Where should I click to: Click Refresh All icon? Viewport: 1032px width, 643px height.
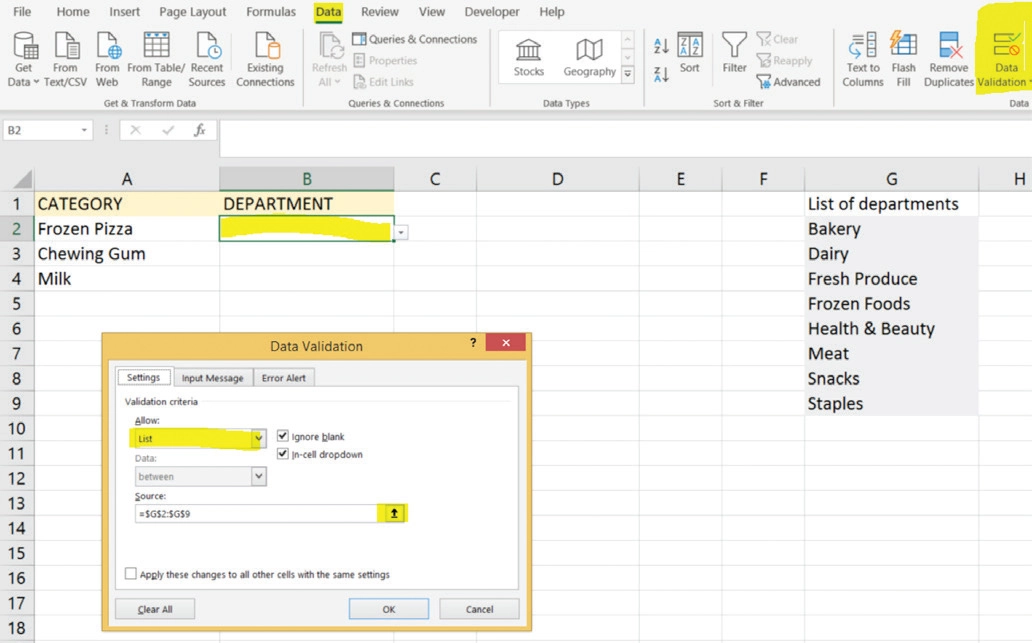(331, 47)
